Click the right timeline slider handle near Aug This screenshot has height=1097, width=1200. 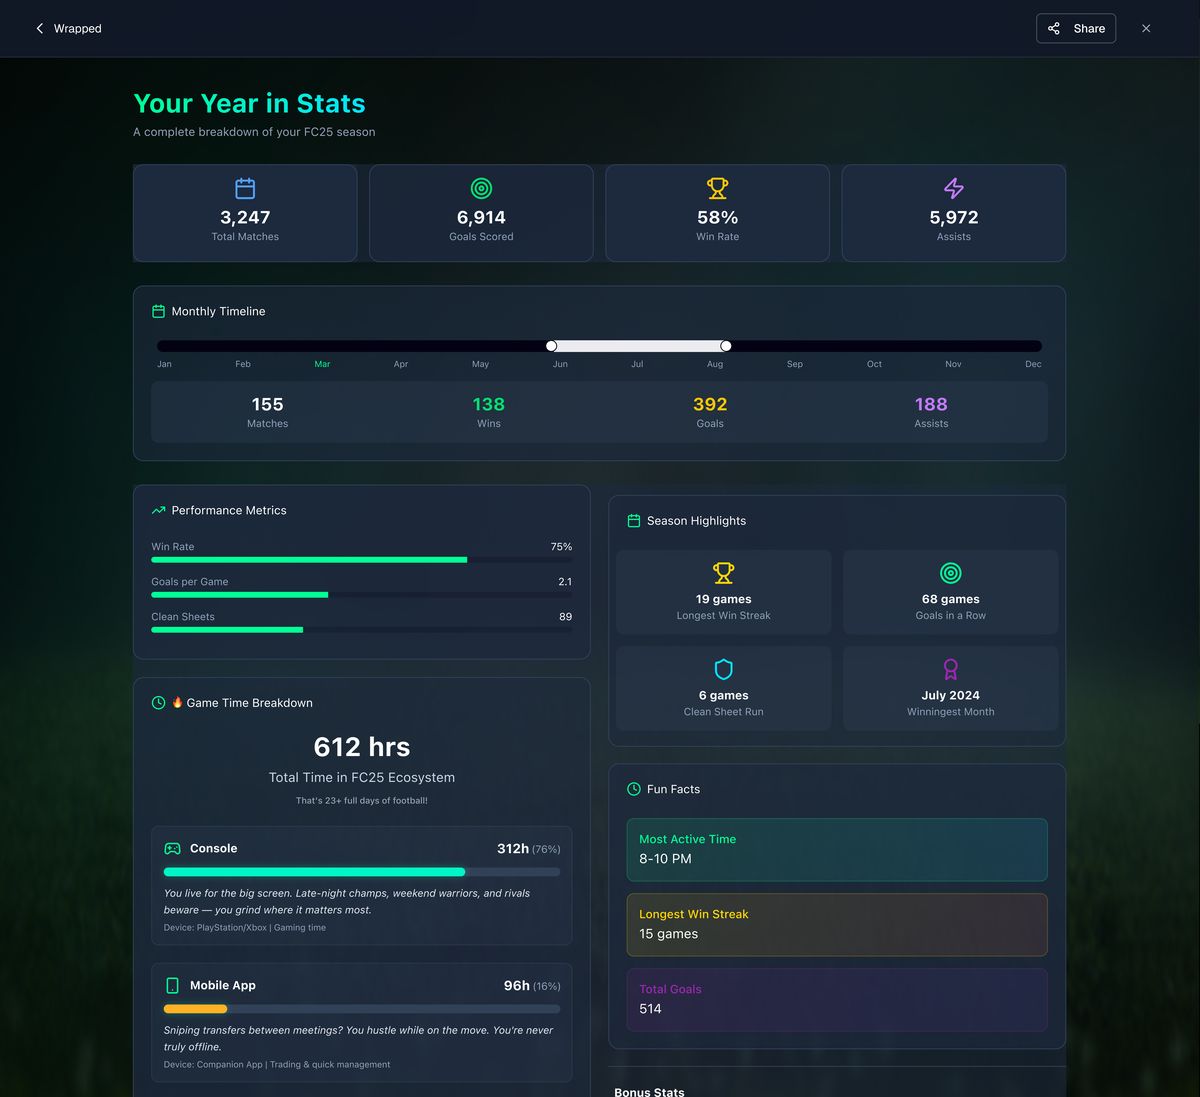click(x=726, y=346)
